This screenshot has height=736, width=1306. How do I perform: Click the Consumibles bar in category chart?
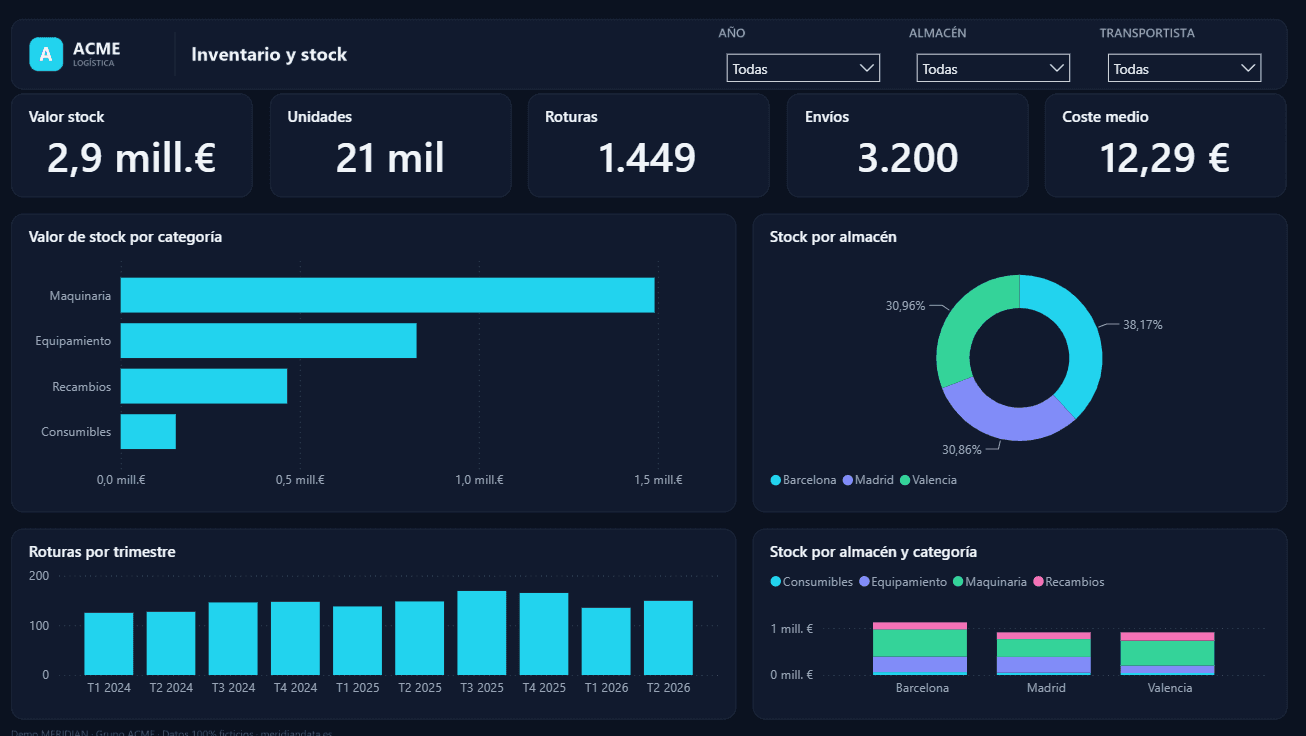click(x=148, y=432)
